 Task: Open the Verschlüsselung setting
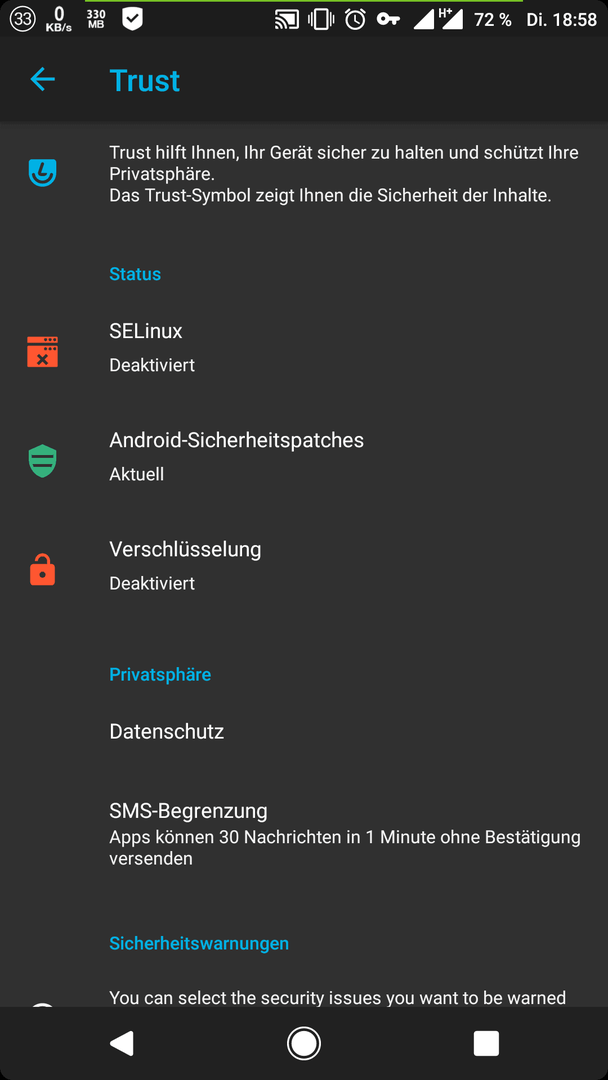coord(304,565)
